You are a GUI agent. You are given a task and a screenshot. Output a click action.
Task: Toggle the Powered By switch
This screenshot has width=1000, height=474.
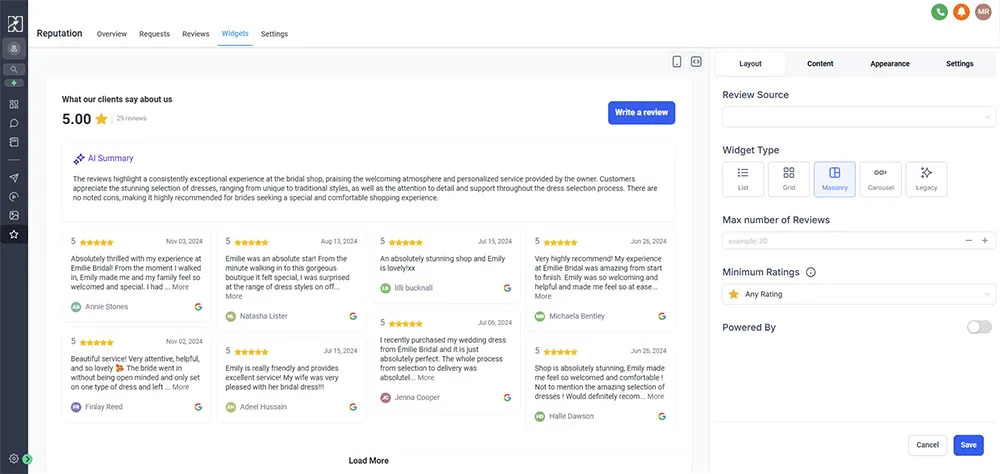979,327
